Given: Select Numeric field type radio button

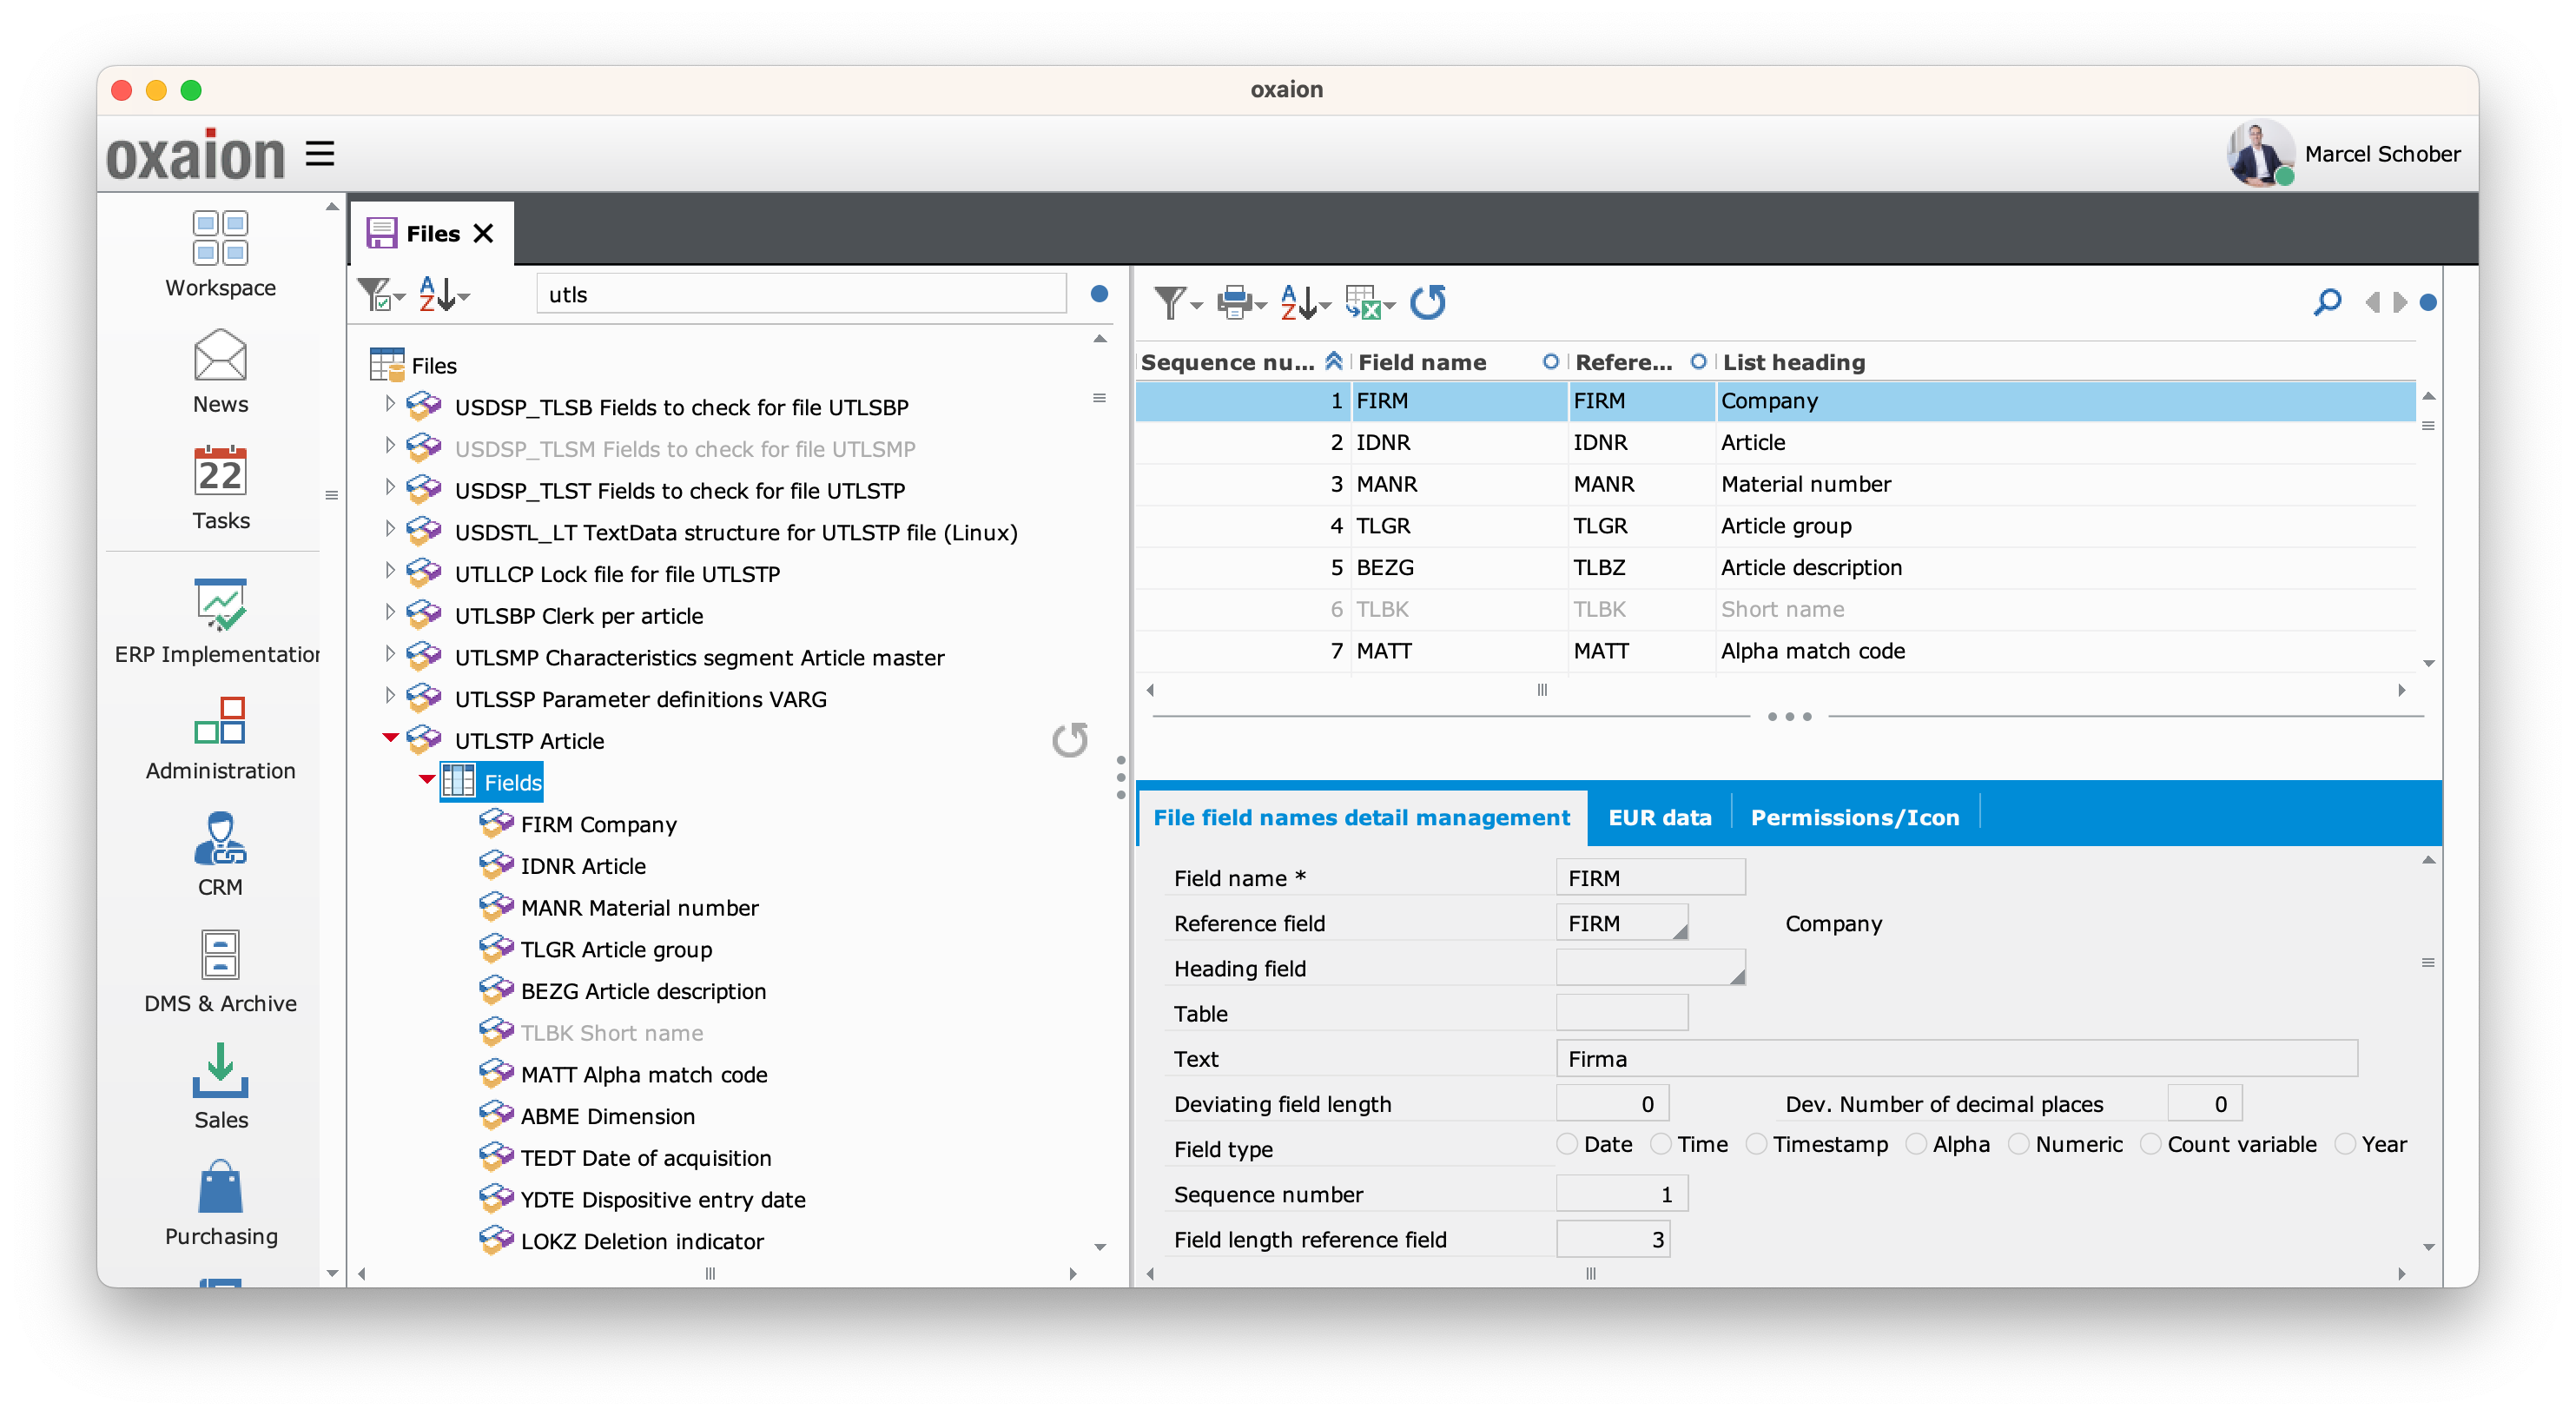Looking at the screenshot, I should coord(2018,1144).
